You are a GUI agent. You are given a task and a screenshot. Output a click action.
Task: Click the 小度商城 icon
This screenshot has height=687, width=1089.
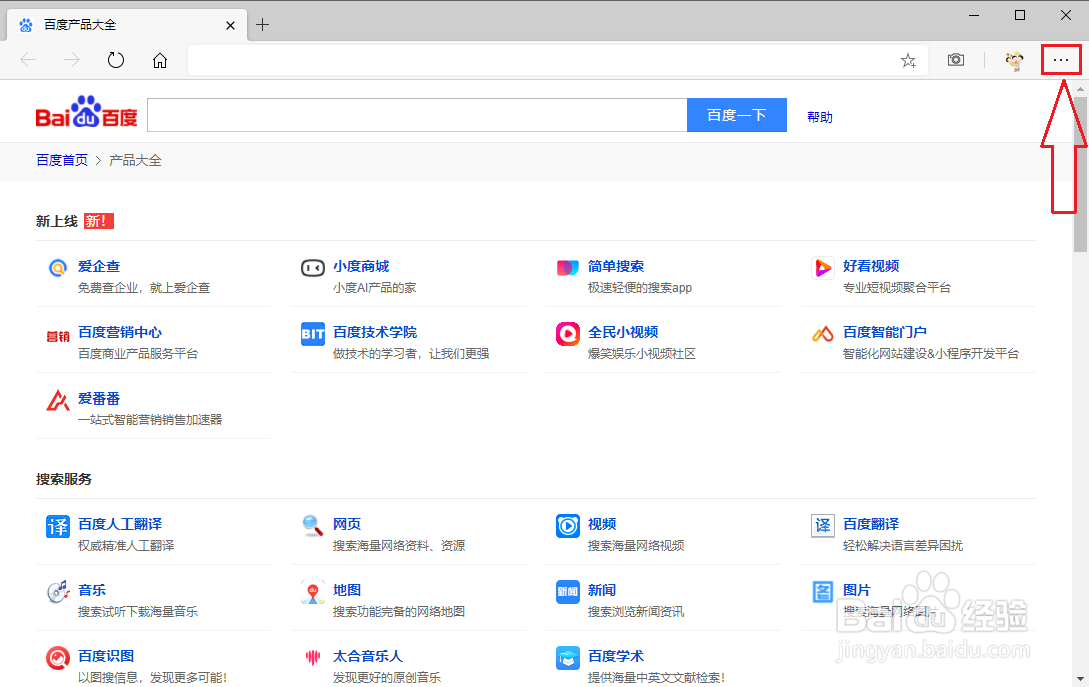313,267
